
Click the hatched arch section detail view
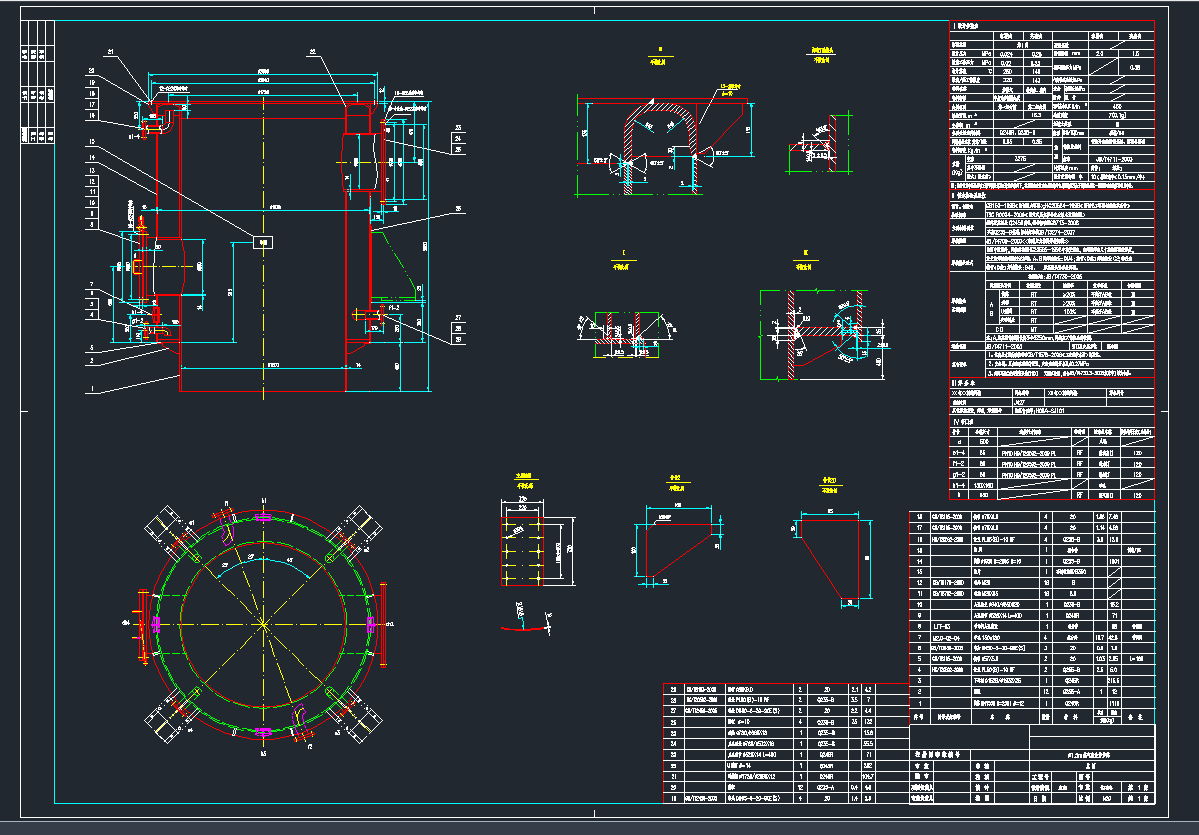coord(658,145)
